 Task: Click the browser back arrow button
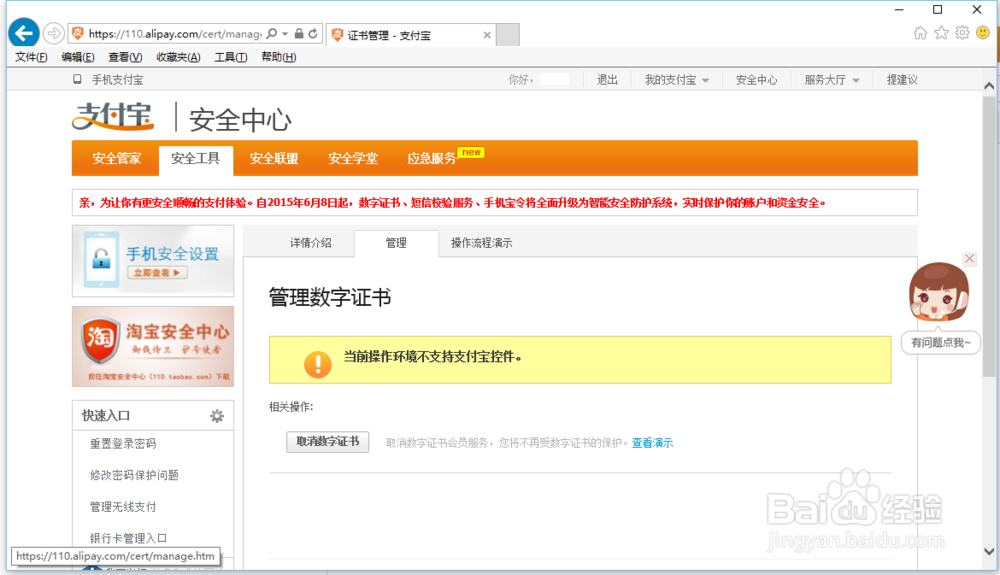pos(24,33)
